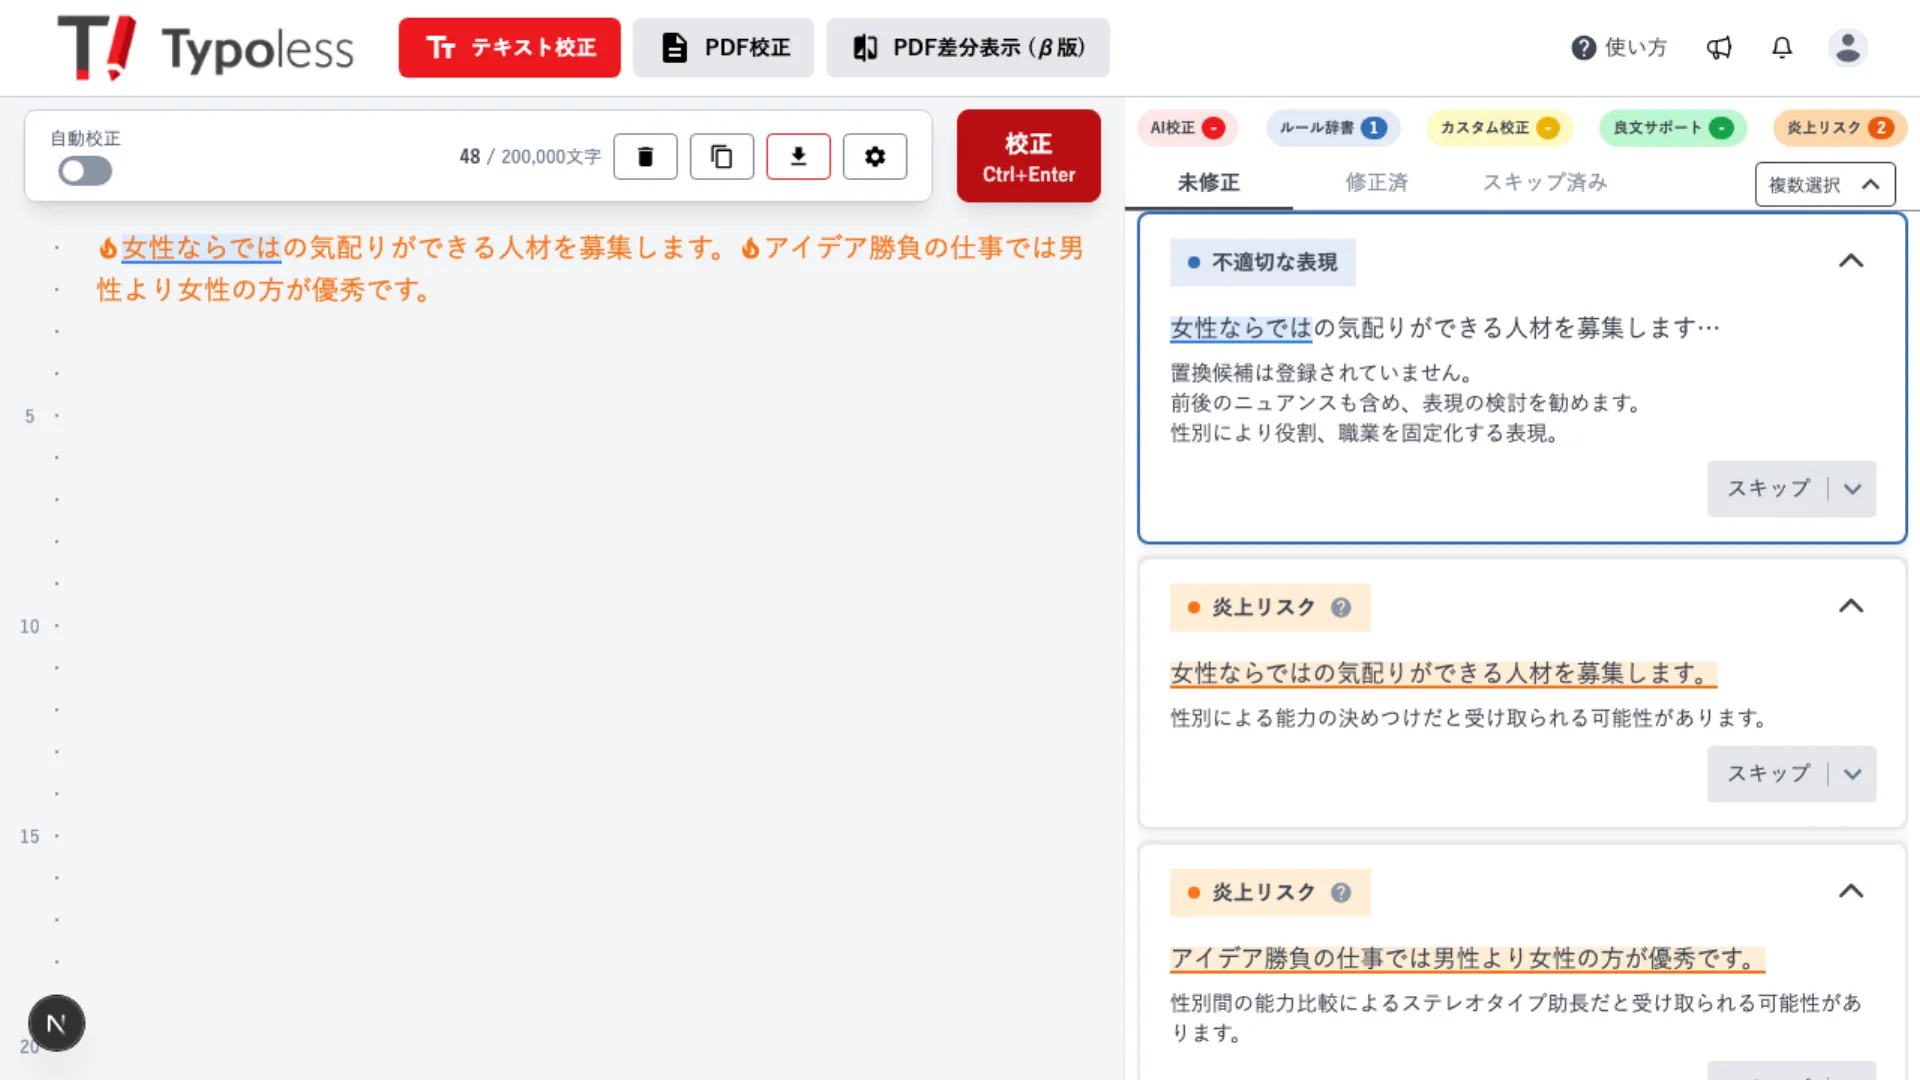Click the 校正 Ctrl+Enter button

click(1028, 156)
